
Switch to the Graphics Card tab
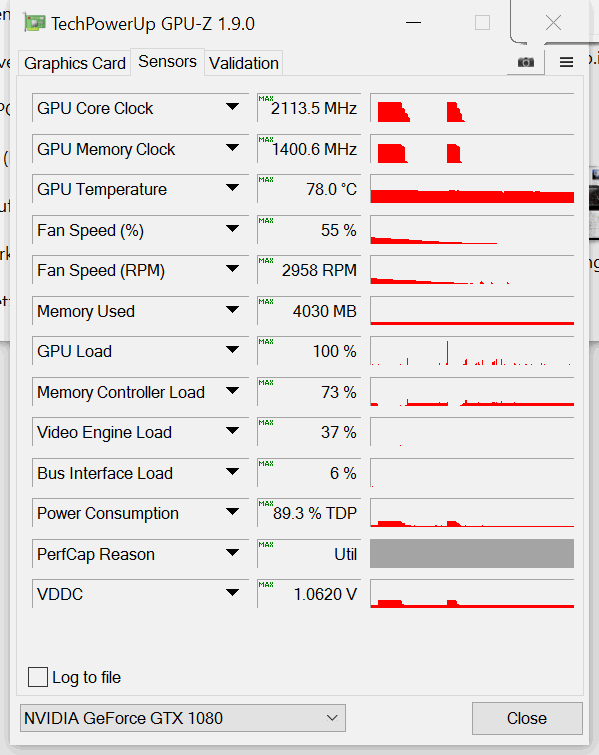(x=75, y=63)
